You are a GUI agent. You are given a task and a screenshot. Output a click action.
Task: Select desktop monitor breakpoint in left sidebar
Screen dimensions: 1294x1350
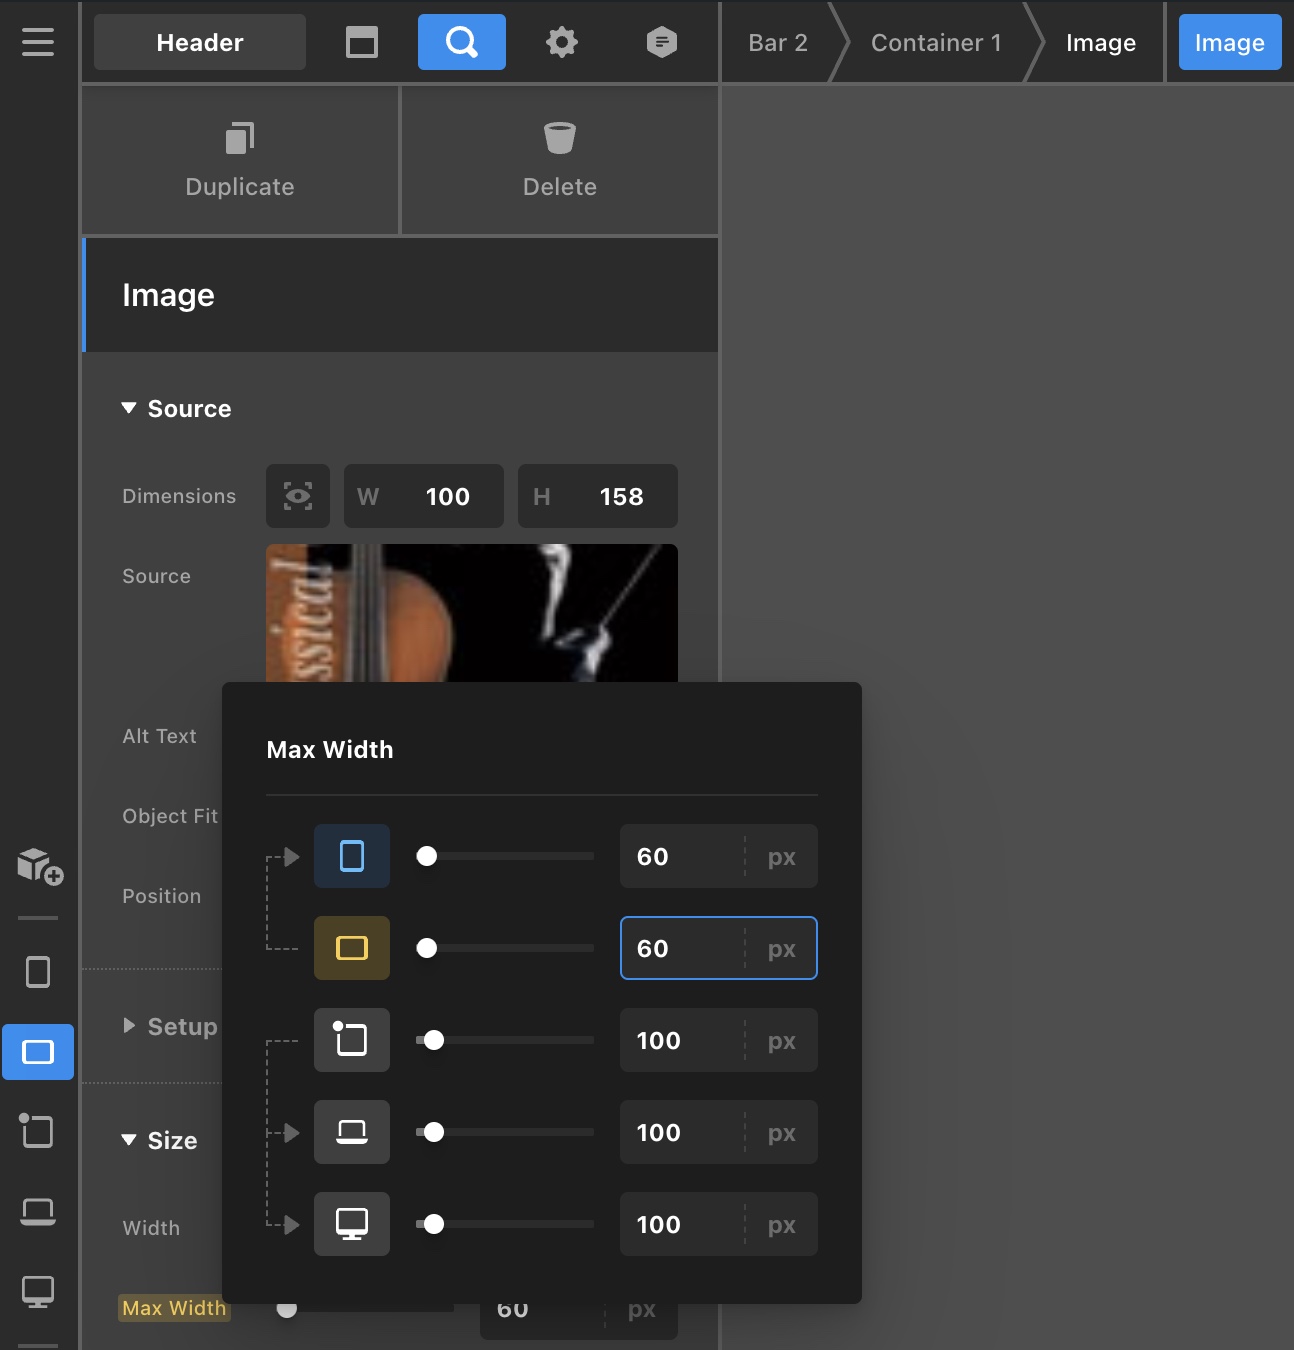38,1291
